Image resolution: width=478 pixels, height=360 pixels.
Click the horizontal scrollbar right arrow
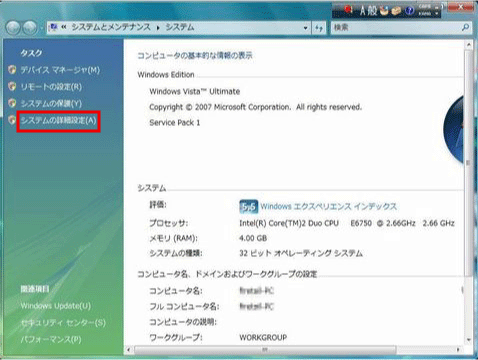tap(458, 350)
